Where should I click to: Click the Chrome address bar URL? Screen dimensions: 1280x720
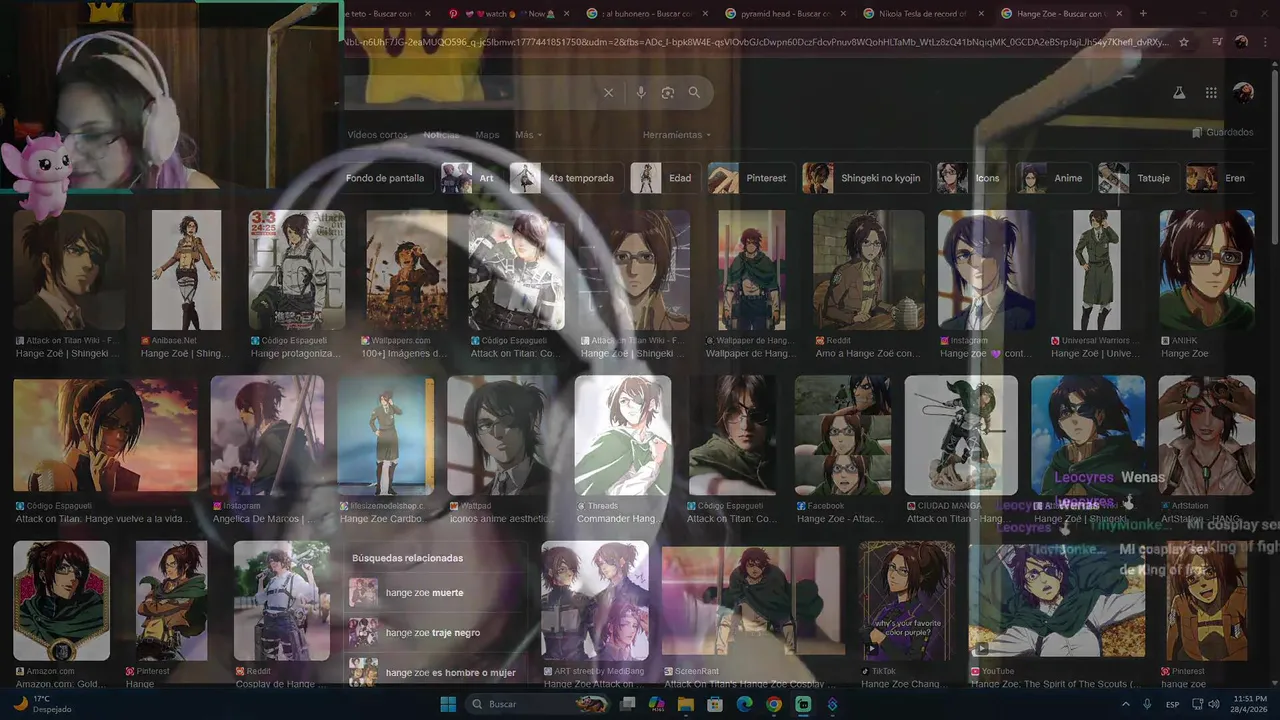[755, 42]
